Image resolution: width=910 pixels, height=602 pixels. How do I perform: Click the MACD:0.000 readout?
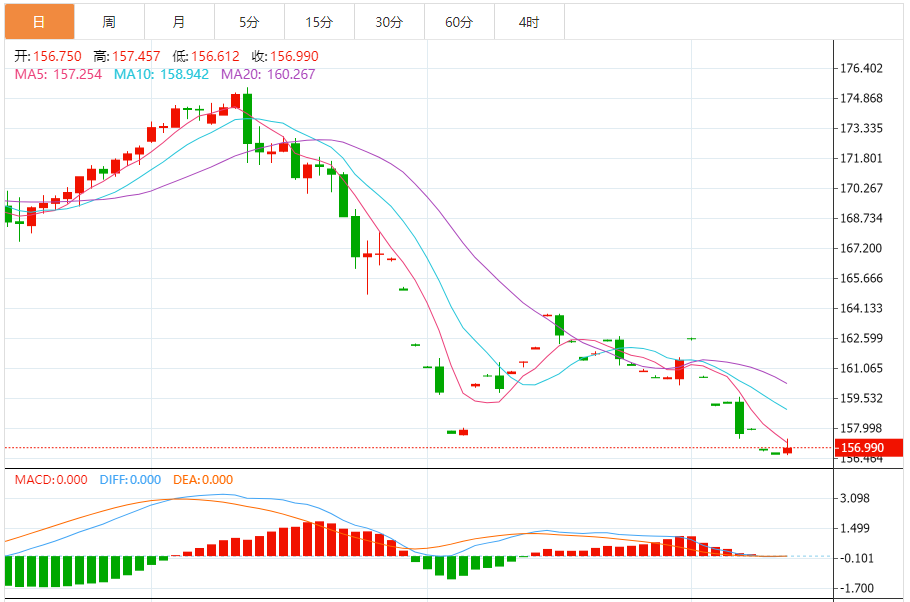(51, 480)
